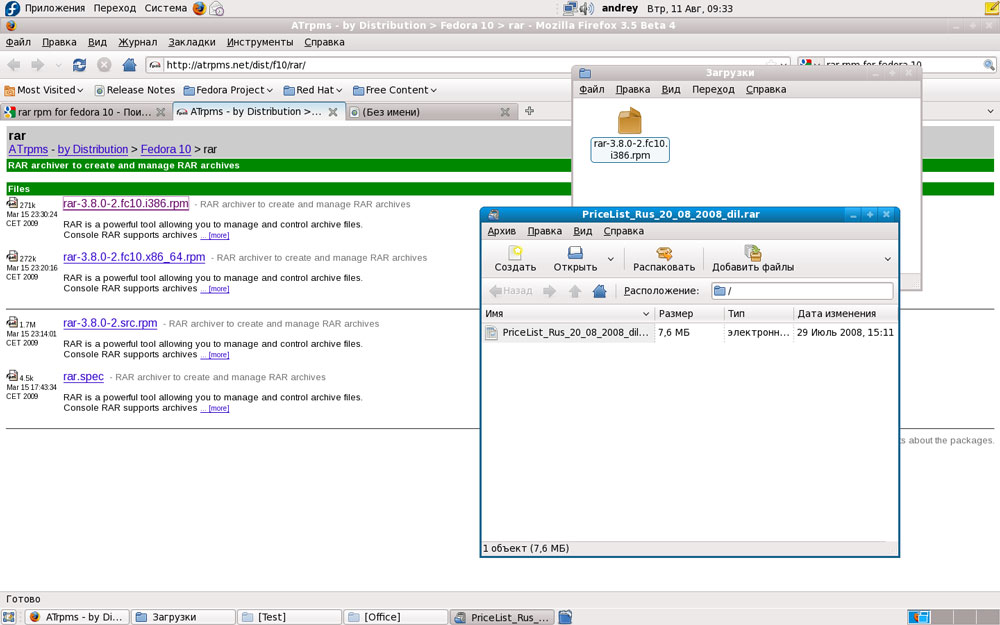Open Архив menu in archive manager
This screenshot has width=1000, height=625.
click(x=501, y=231)
